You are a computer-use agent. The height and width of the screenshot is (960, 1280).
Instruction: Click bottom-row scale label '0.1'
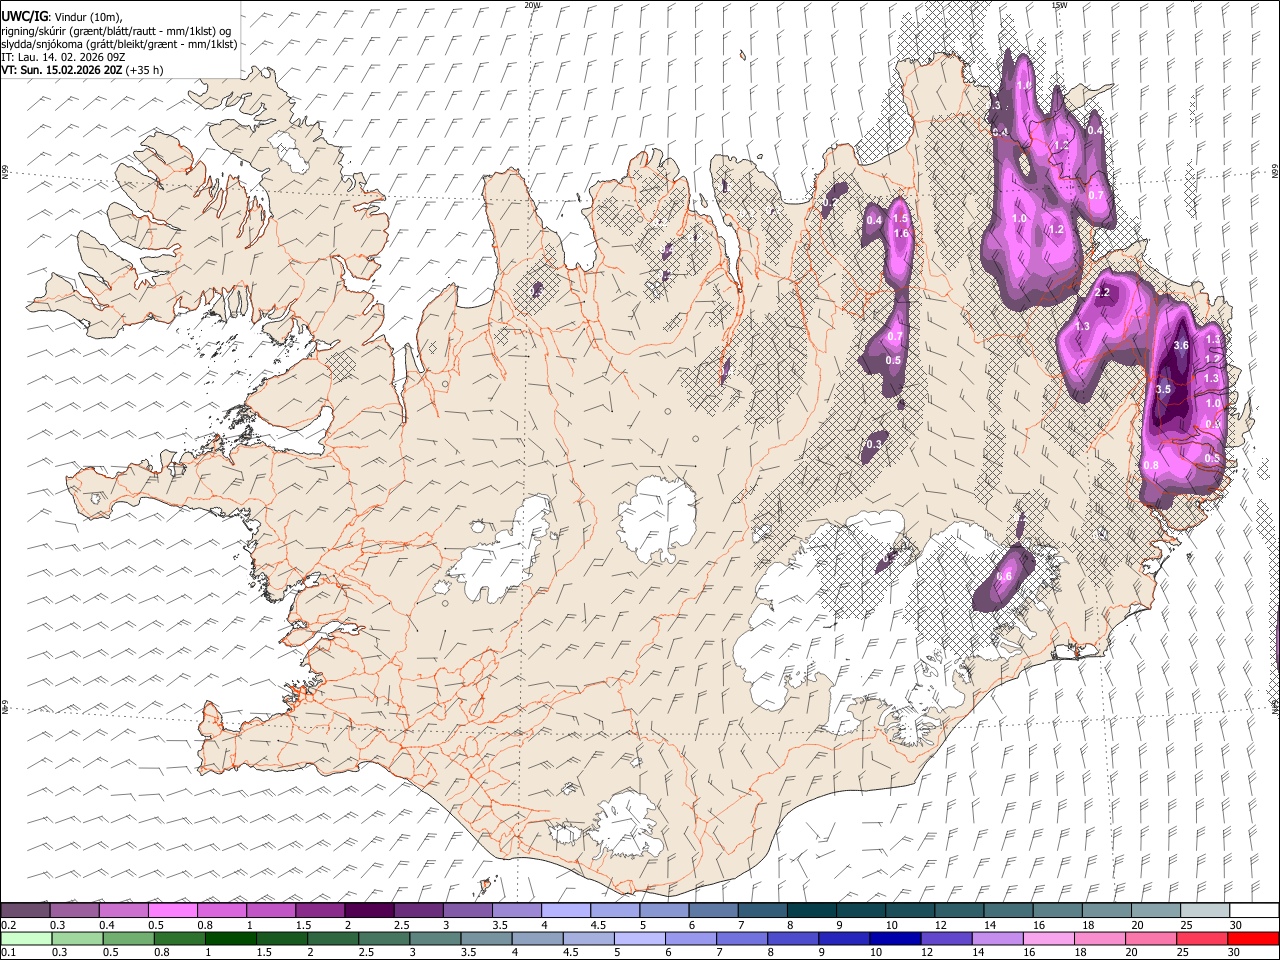pos(7,952)
